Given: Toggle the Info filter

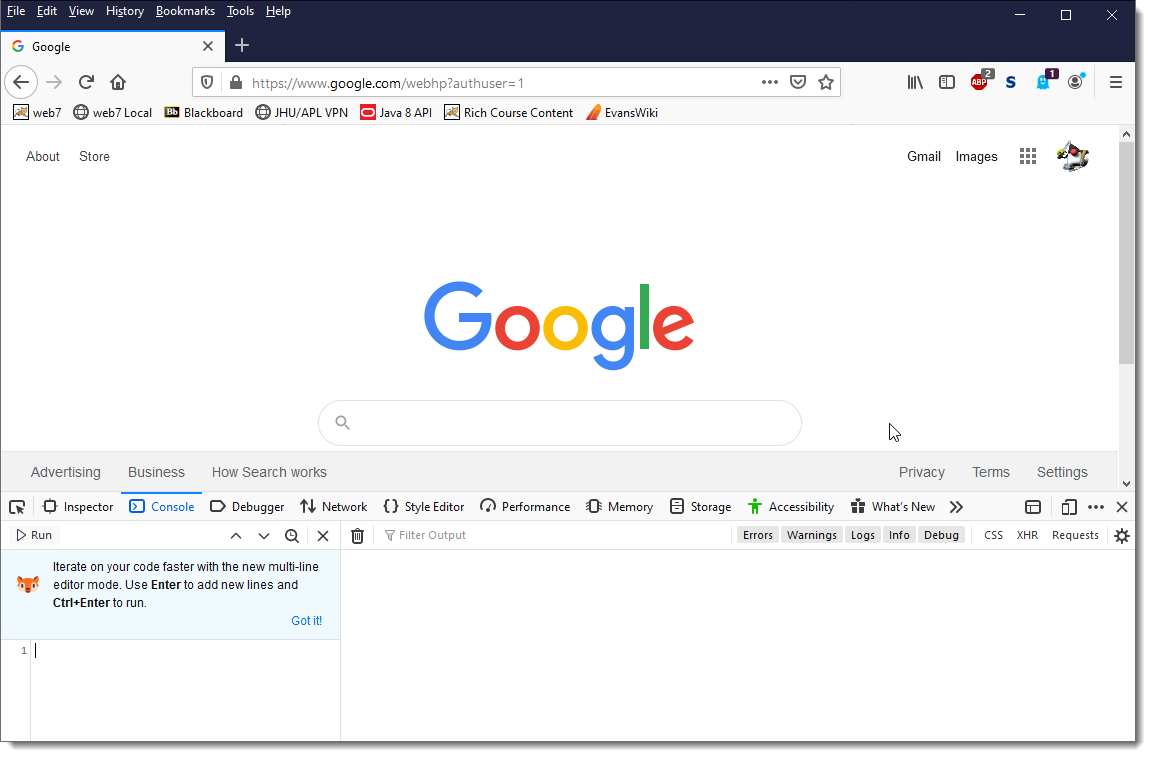Looking at the screenshot, I should (899, 535).
